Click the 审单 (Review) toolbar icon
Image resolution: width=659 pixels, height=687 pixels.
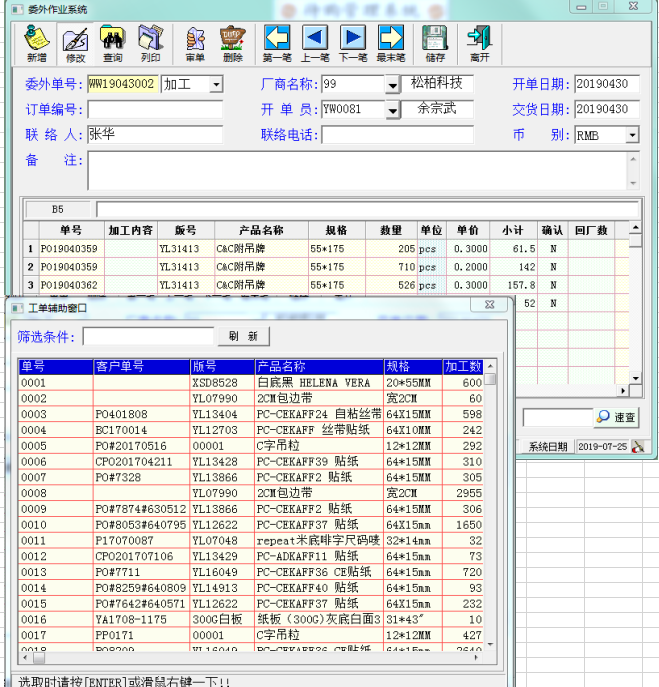(195, 44)
